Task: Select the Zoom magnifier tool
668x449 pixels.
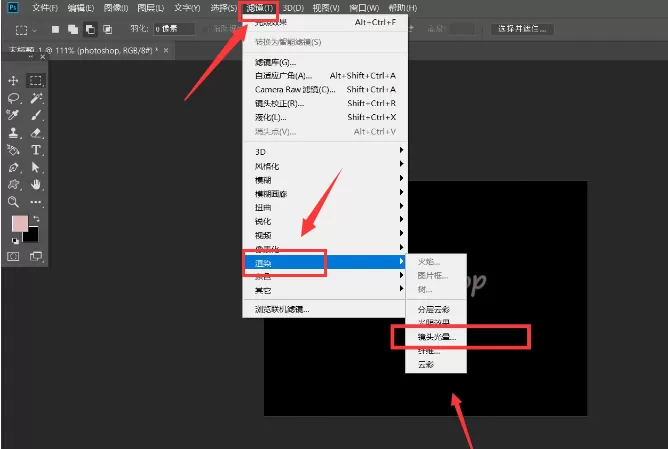Action: point(13,202)
